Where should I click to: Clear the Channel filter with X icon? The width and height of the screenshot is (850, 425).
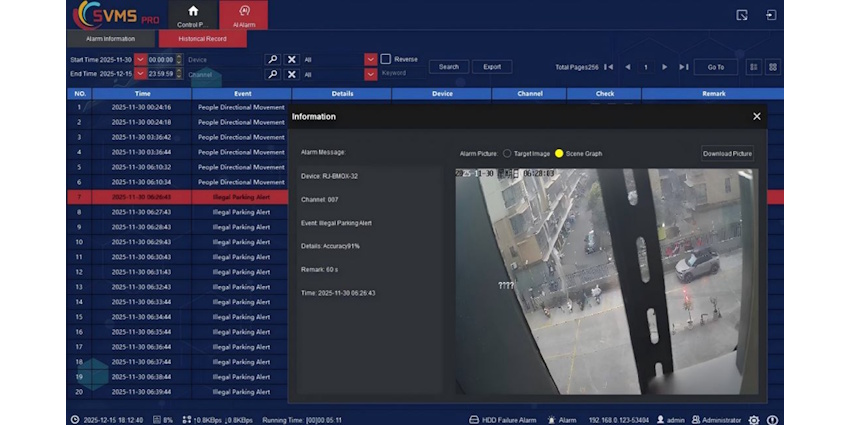click(291, 74)
